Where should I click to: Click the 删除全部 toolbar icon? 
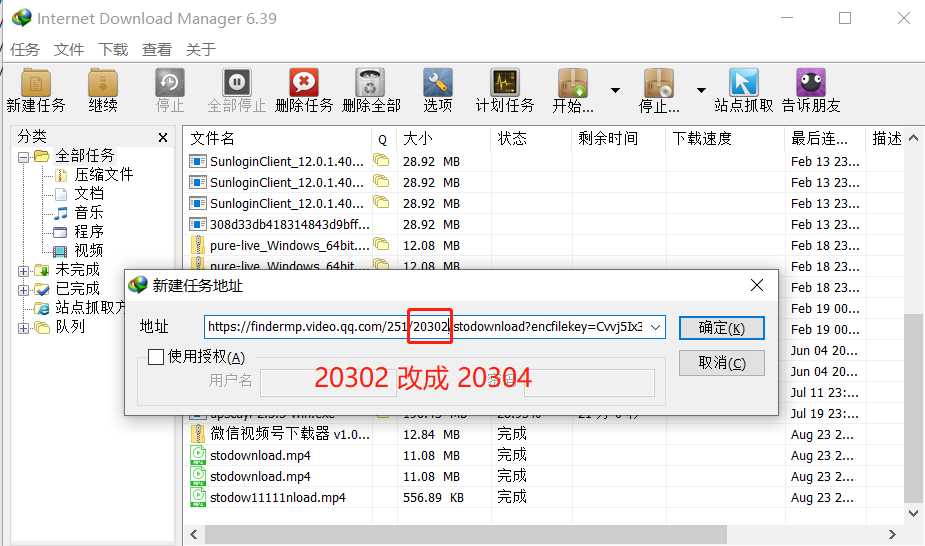point(371,90)
